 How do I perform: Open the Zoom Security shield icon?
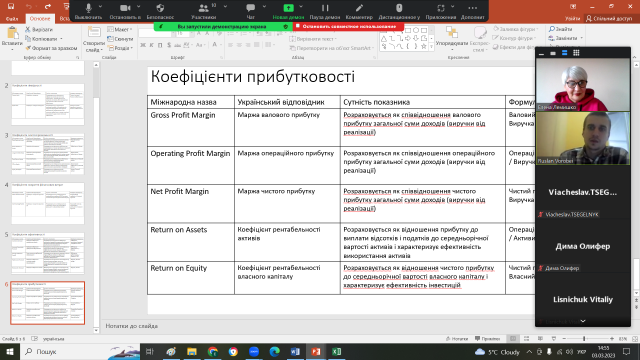(160, 11)
